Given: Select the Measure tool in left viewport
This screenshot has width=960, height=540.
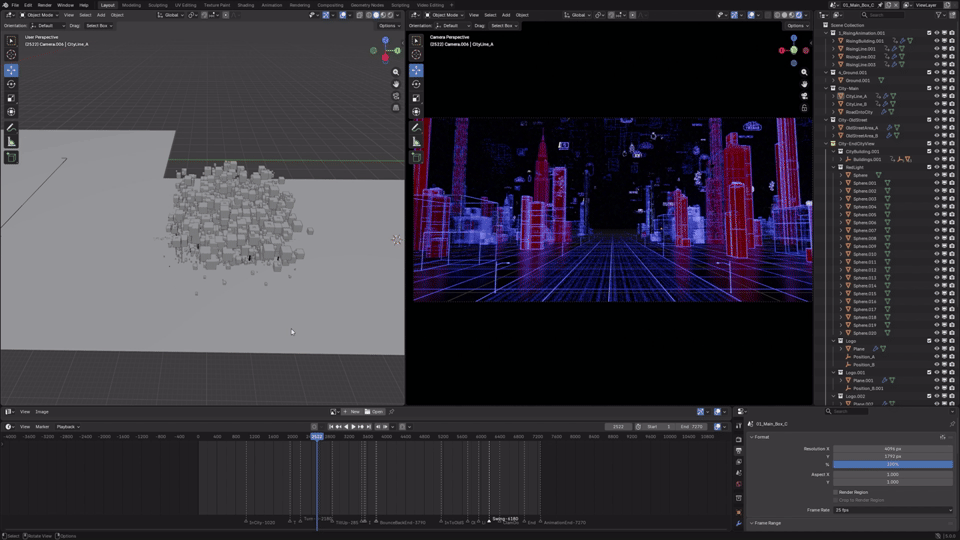Looking at the screenshot, I should coord(11,142).
